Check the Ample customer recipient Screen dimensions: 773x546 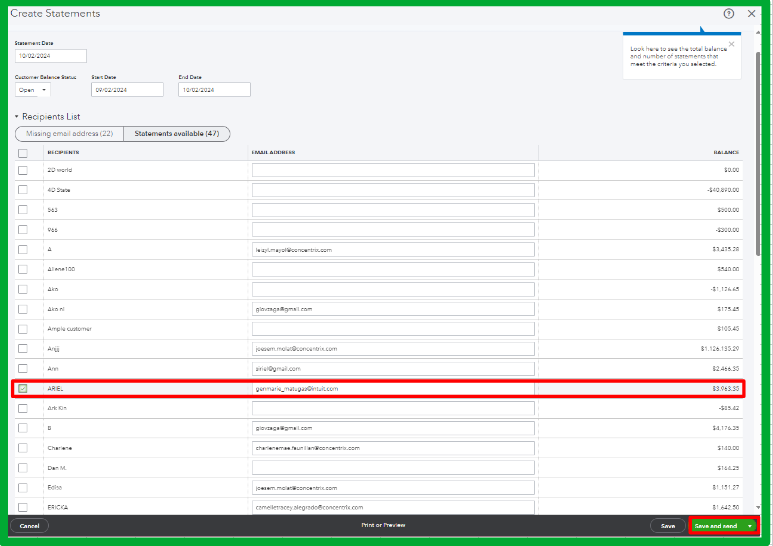(23, 329)
